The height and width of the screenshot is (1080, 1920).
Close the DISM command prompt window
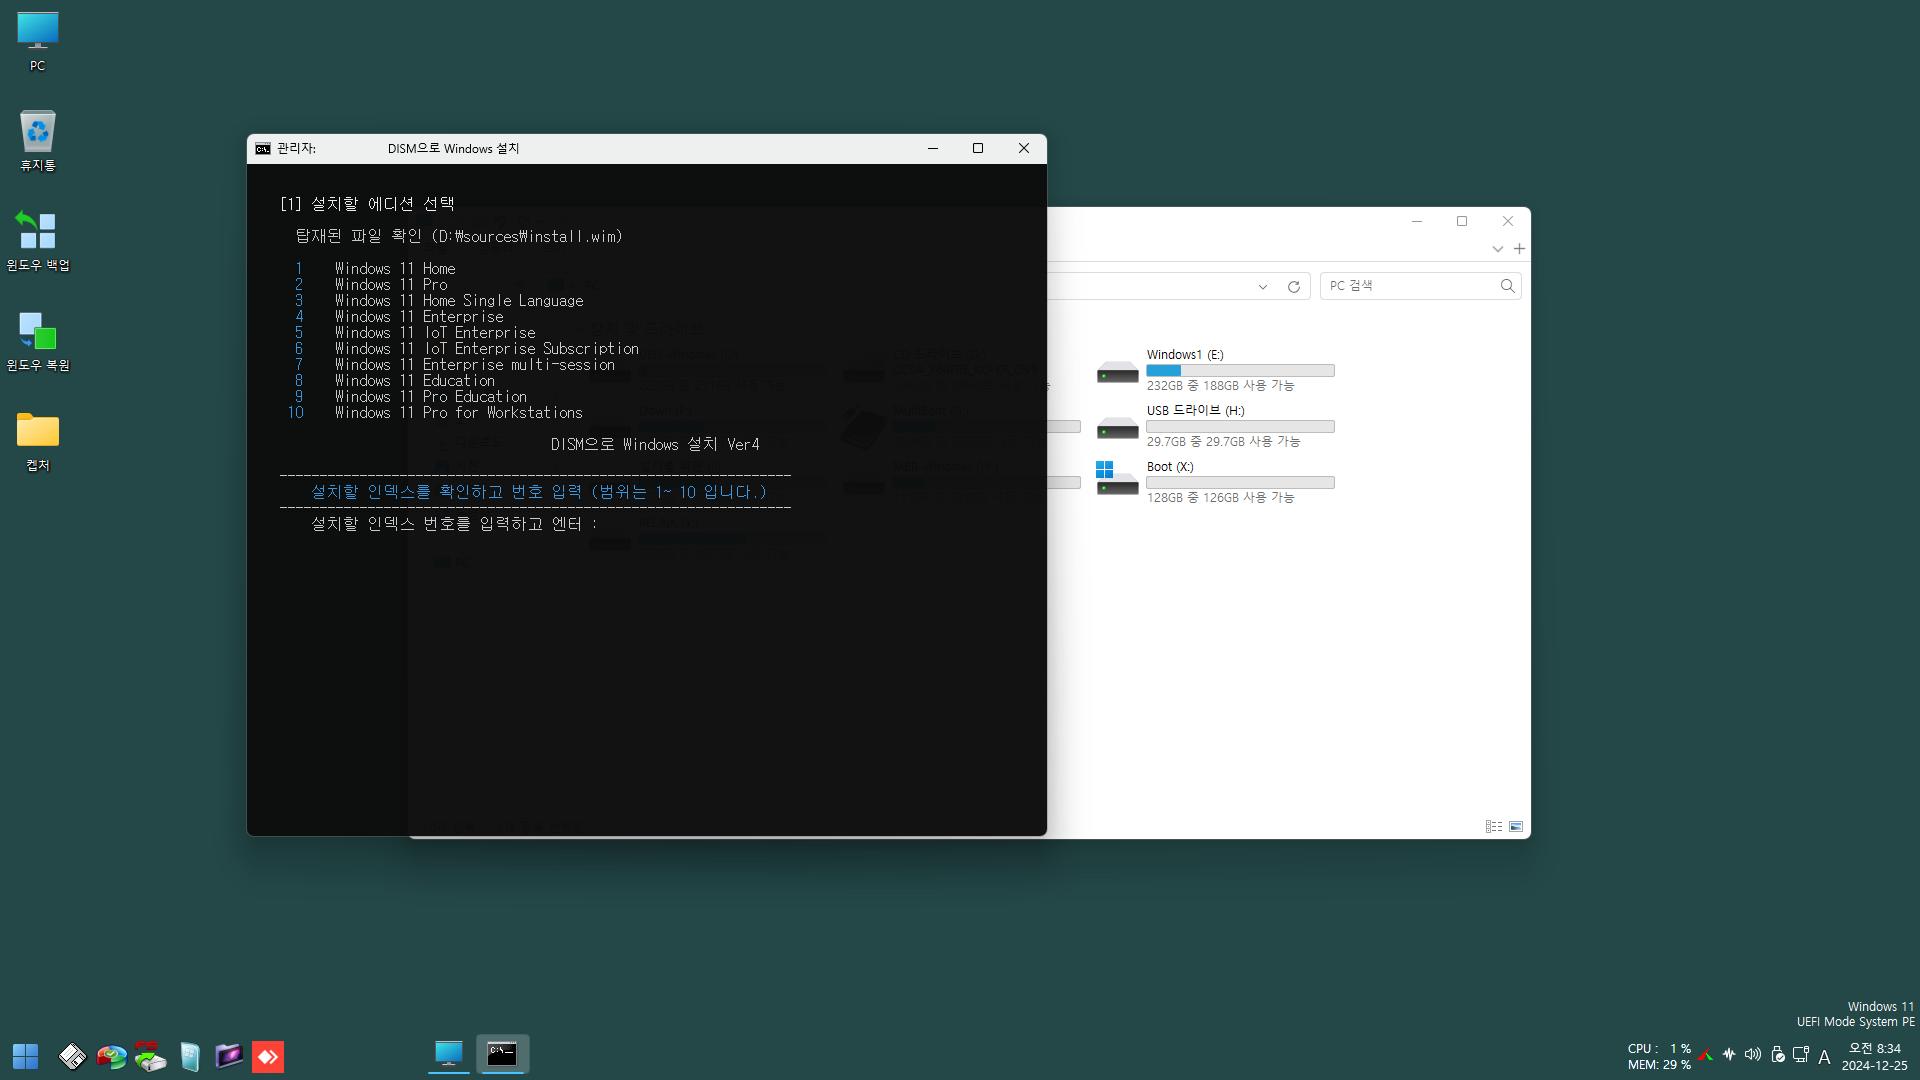pos(1024,149)
